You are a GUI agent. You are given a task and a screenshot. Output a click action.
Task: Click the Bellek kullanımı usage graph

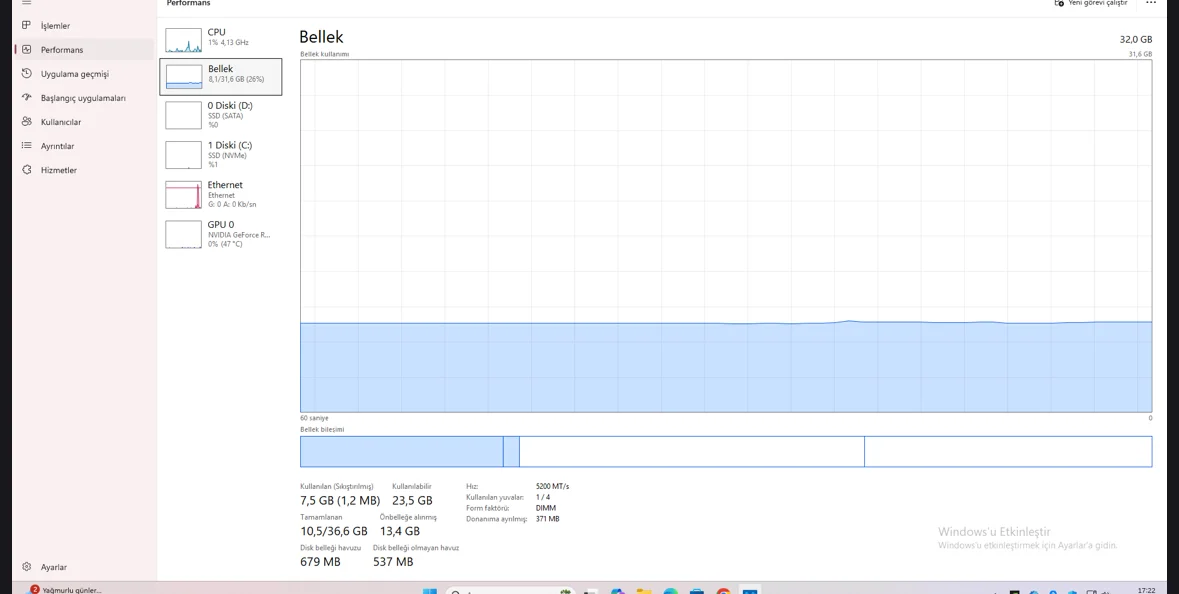point(726,236)
